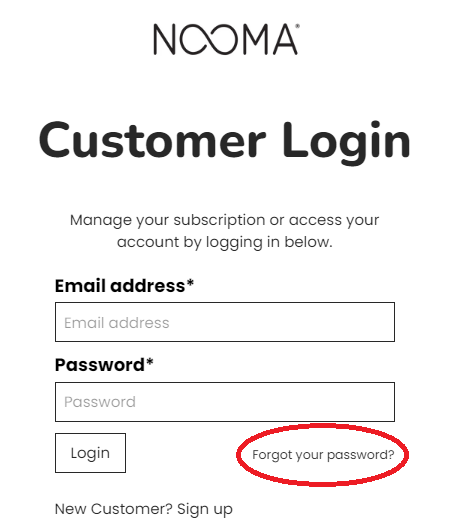Follow the Sign up link
This screenshot has height=532, width=456.
205,509
